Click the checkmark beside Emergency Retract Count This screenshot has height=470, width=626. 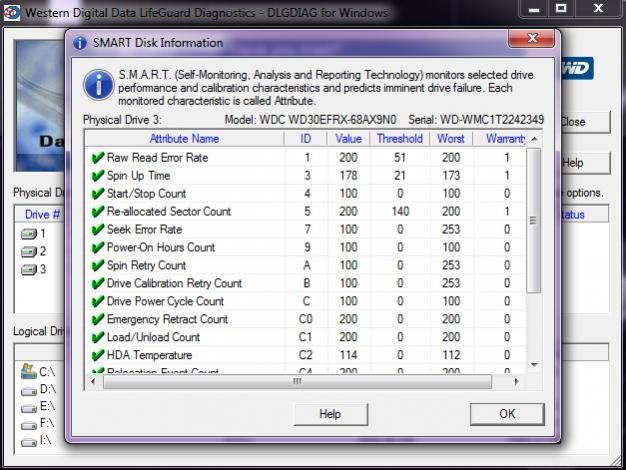[x=98, y=319]
